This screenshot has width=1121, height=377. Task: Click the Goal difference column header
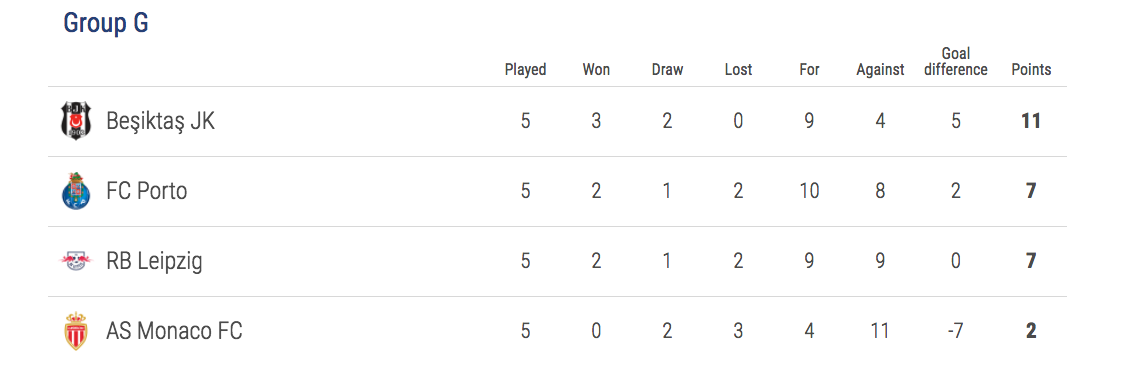[x=956, y=62]
